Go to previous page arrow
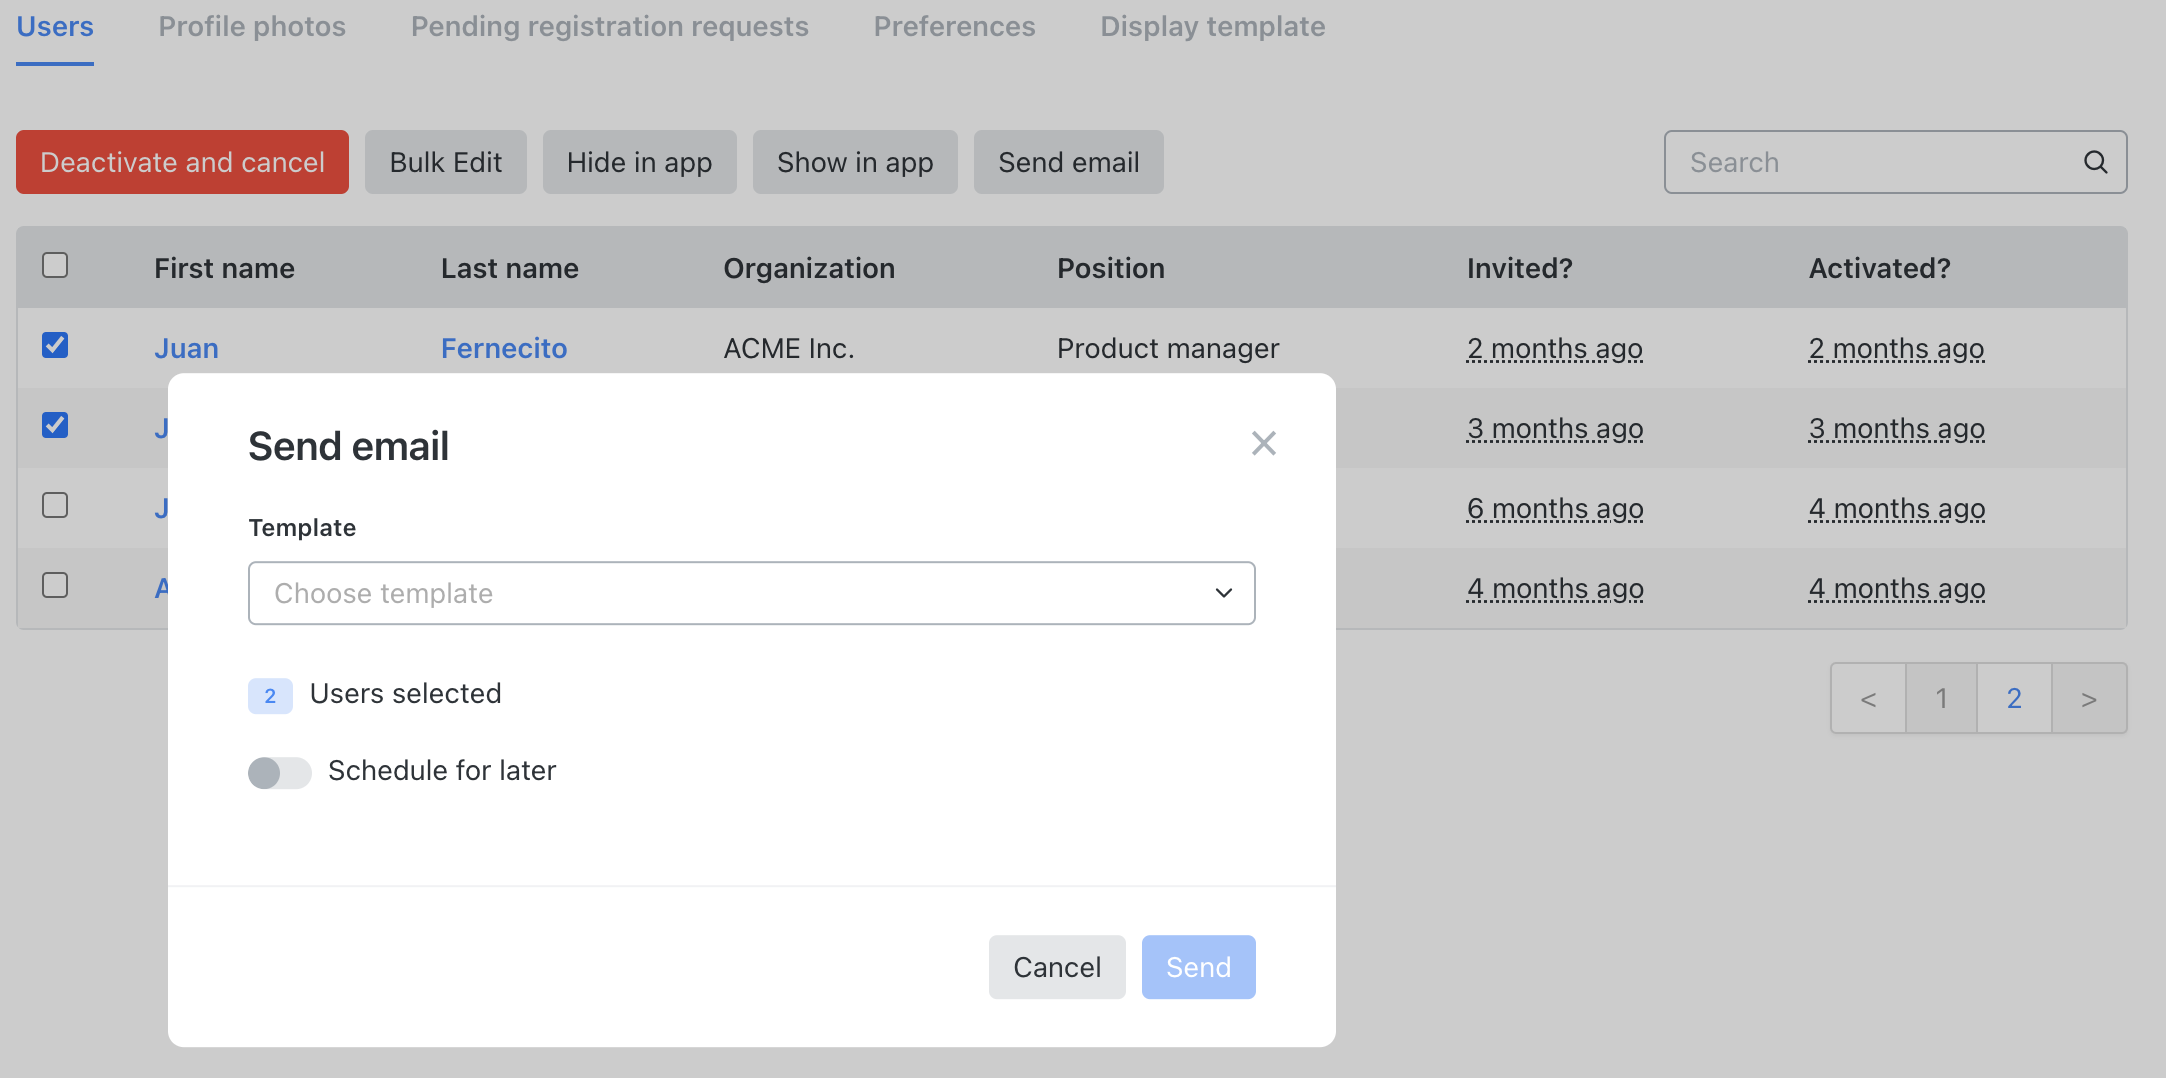The height and width of the screenshot is (1078, 2166). click(1867, 699)
